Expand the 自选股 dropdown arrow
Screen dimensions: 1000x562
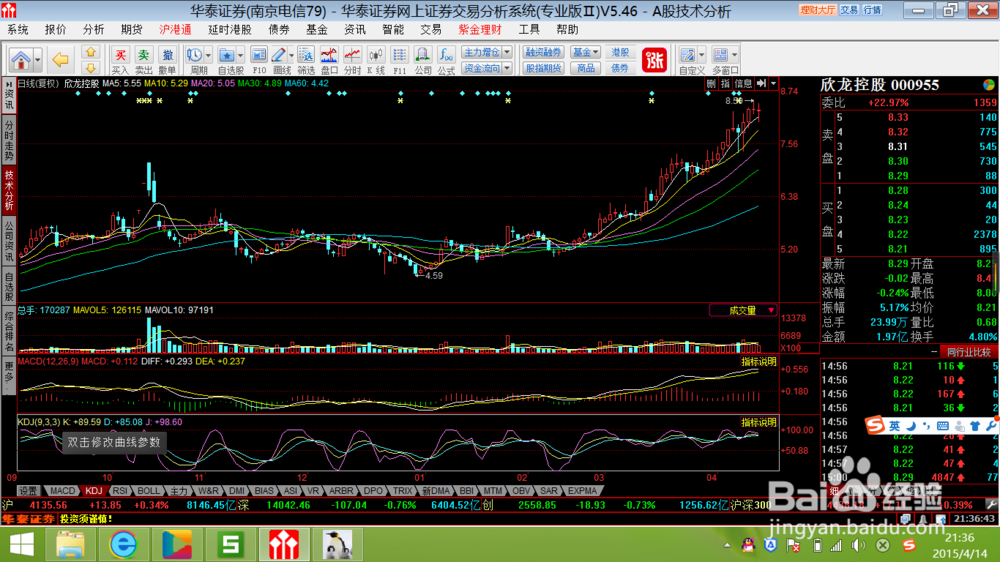click(x=240, y=55)
